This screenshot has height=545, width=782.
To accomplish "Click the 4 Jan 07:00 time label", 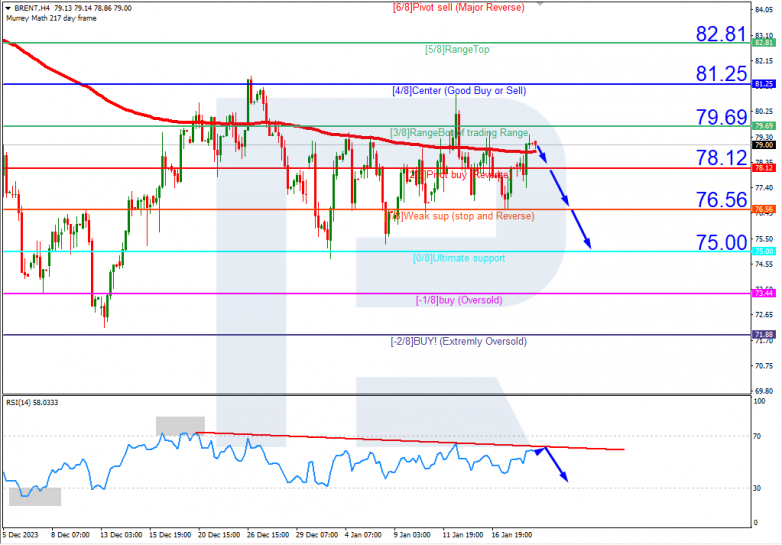I will pos(363,535).
